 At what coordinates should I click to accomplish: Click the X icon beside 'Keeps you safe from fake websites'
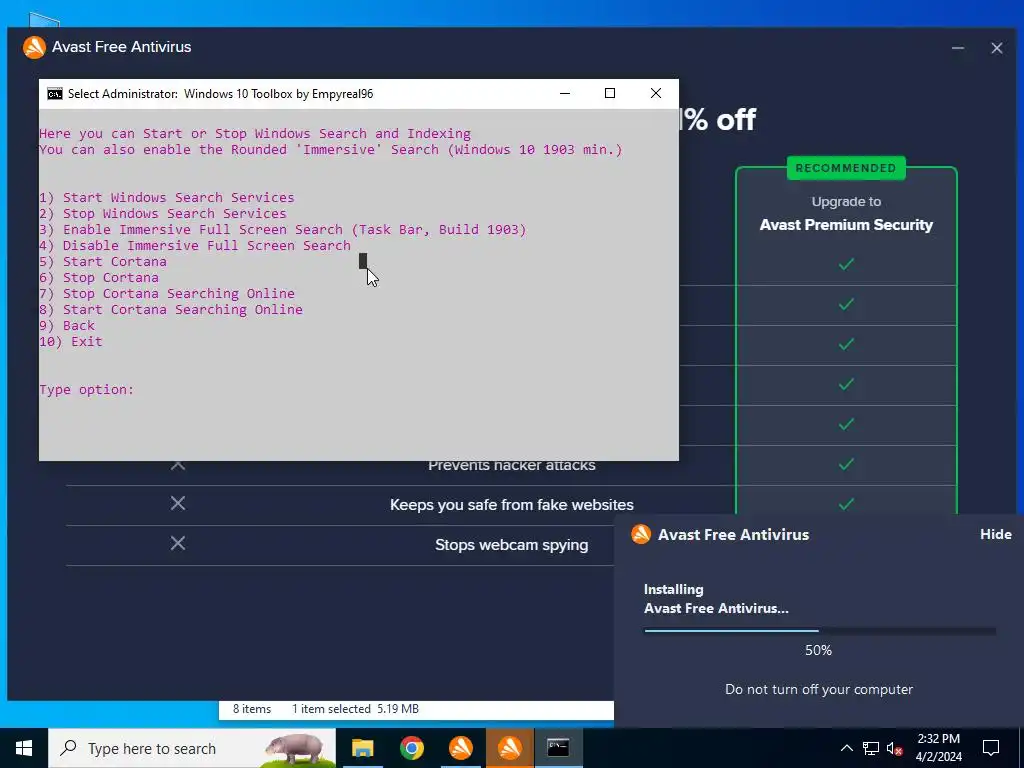pos(178,504)
